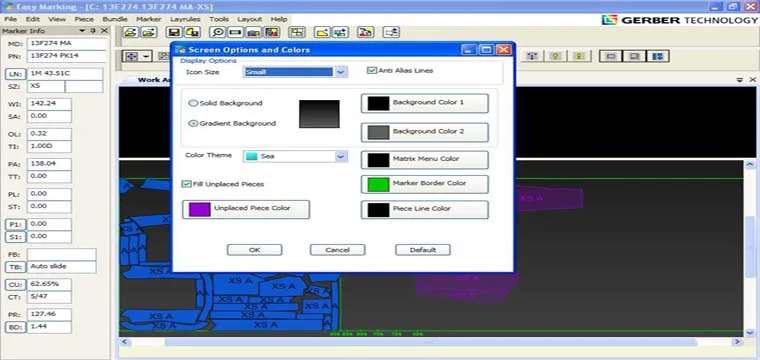Image resolution: width=760 pixels, height=360 pixels.
Task: Click the red and yellow shapes icon
Action: [365, 32]
